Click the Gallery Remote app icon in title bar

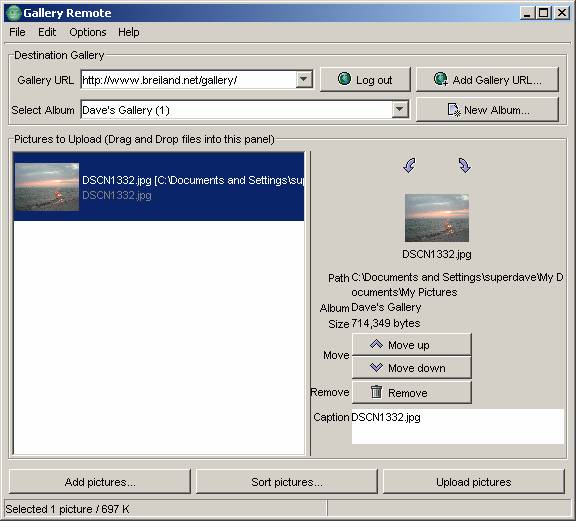[x=14, y=13]
